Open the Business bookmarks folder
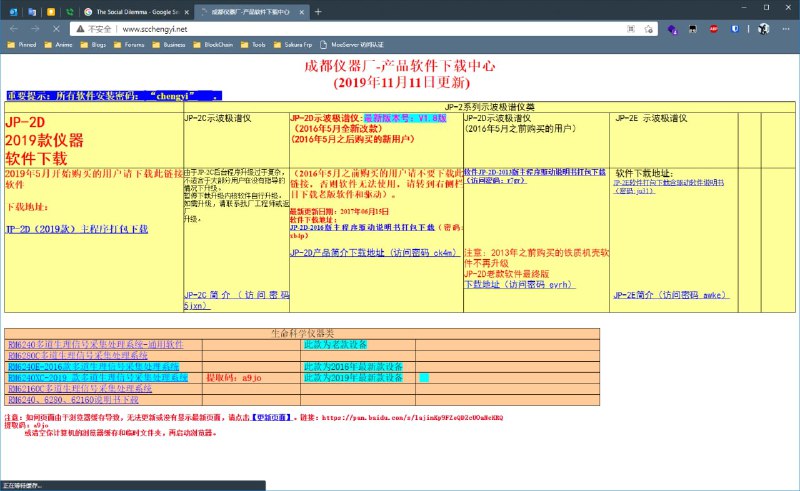The height and width of the screenshot is (491, 800). tap(169, 45)
